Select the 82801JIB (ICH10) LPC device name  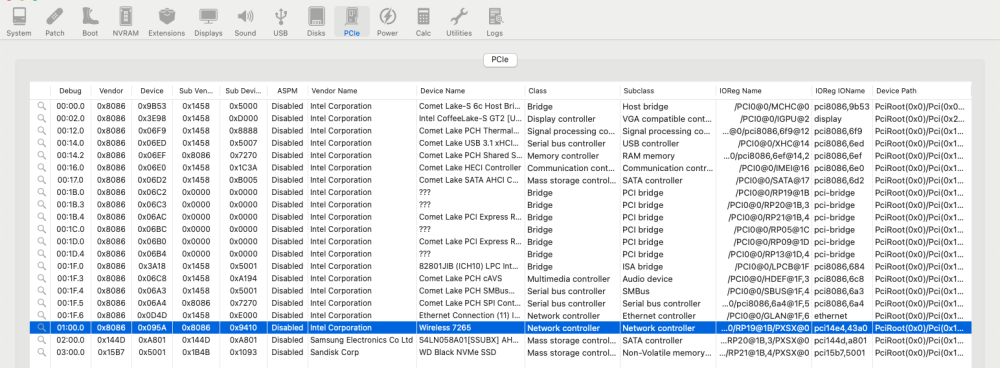(470, 267)
